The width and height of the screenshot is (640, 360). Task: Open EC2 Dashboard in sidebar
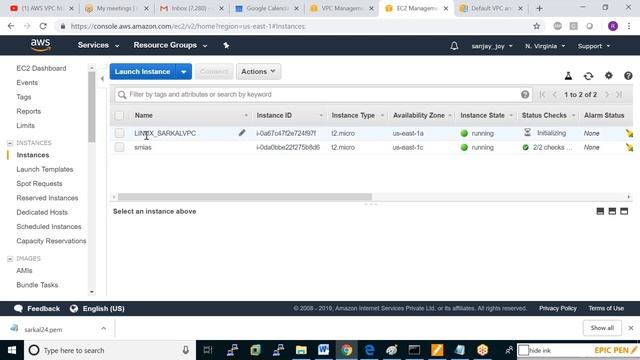point(41,68)
